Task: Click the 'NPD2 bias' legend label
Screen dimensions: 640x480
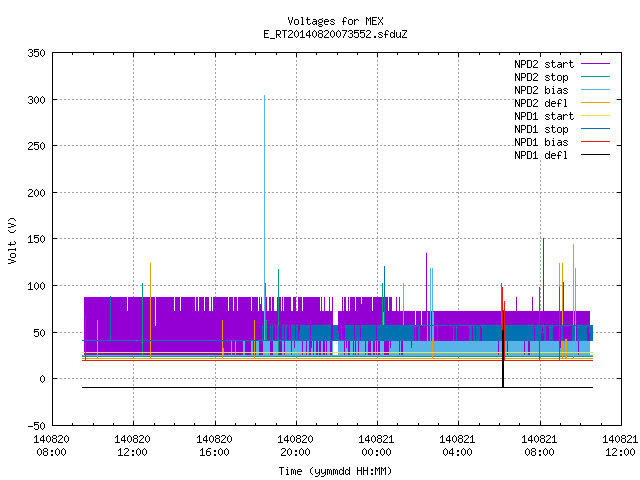Action: pyautogui.click(x=541, y=90)
